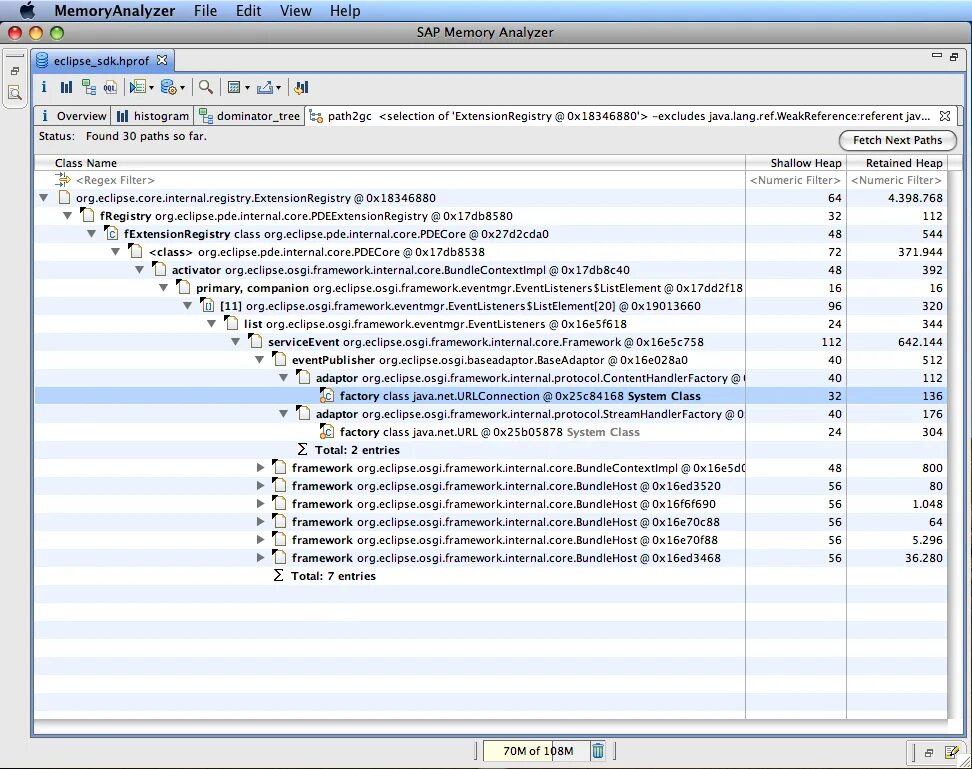Select the [11] ListElement[20] array row
The height and width of the screenshot is (769, 972).
tap(490, 306)
